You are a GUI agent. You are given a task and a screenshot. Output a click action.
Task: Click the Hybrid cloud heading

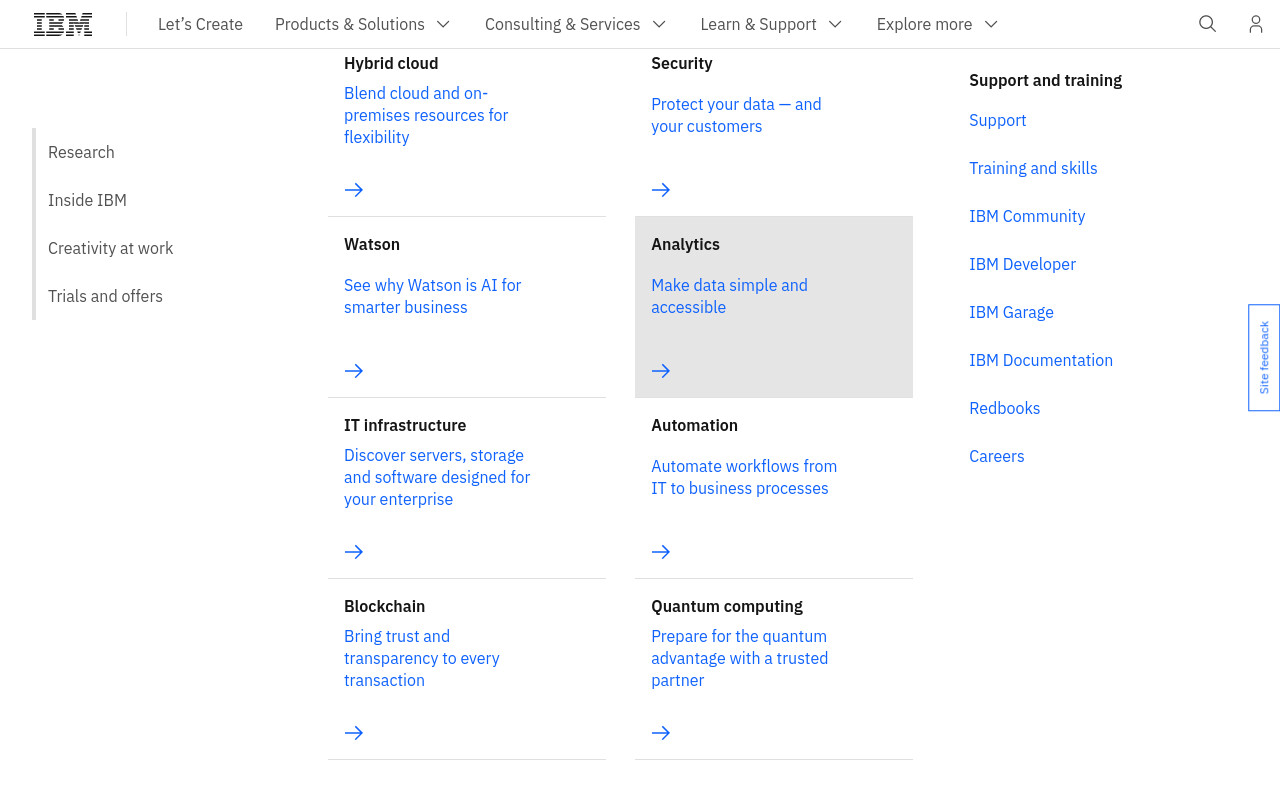[391, 63]
